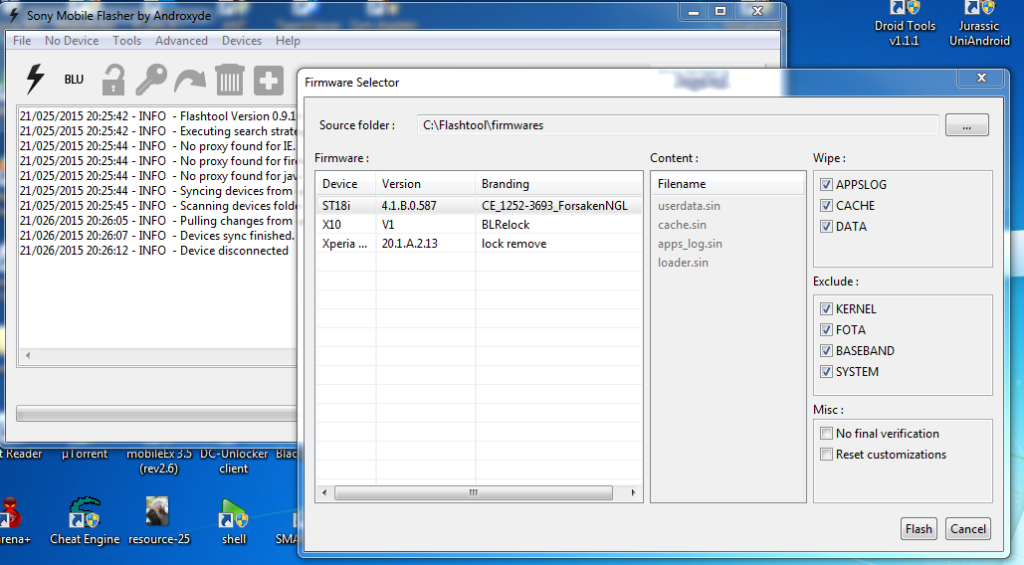Click firmware table scroll left arrow
This screenshot has height=565, width=1024.
(x=325, y=492)
